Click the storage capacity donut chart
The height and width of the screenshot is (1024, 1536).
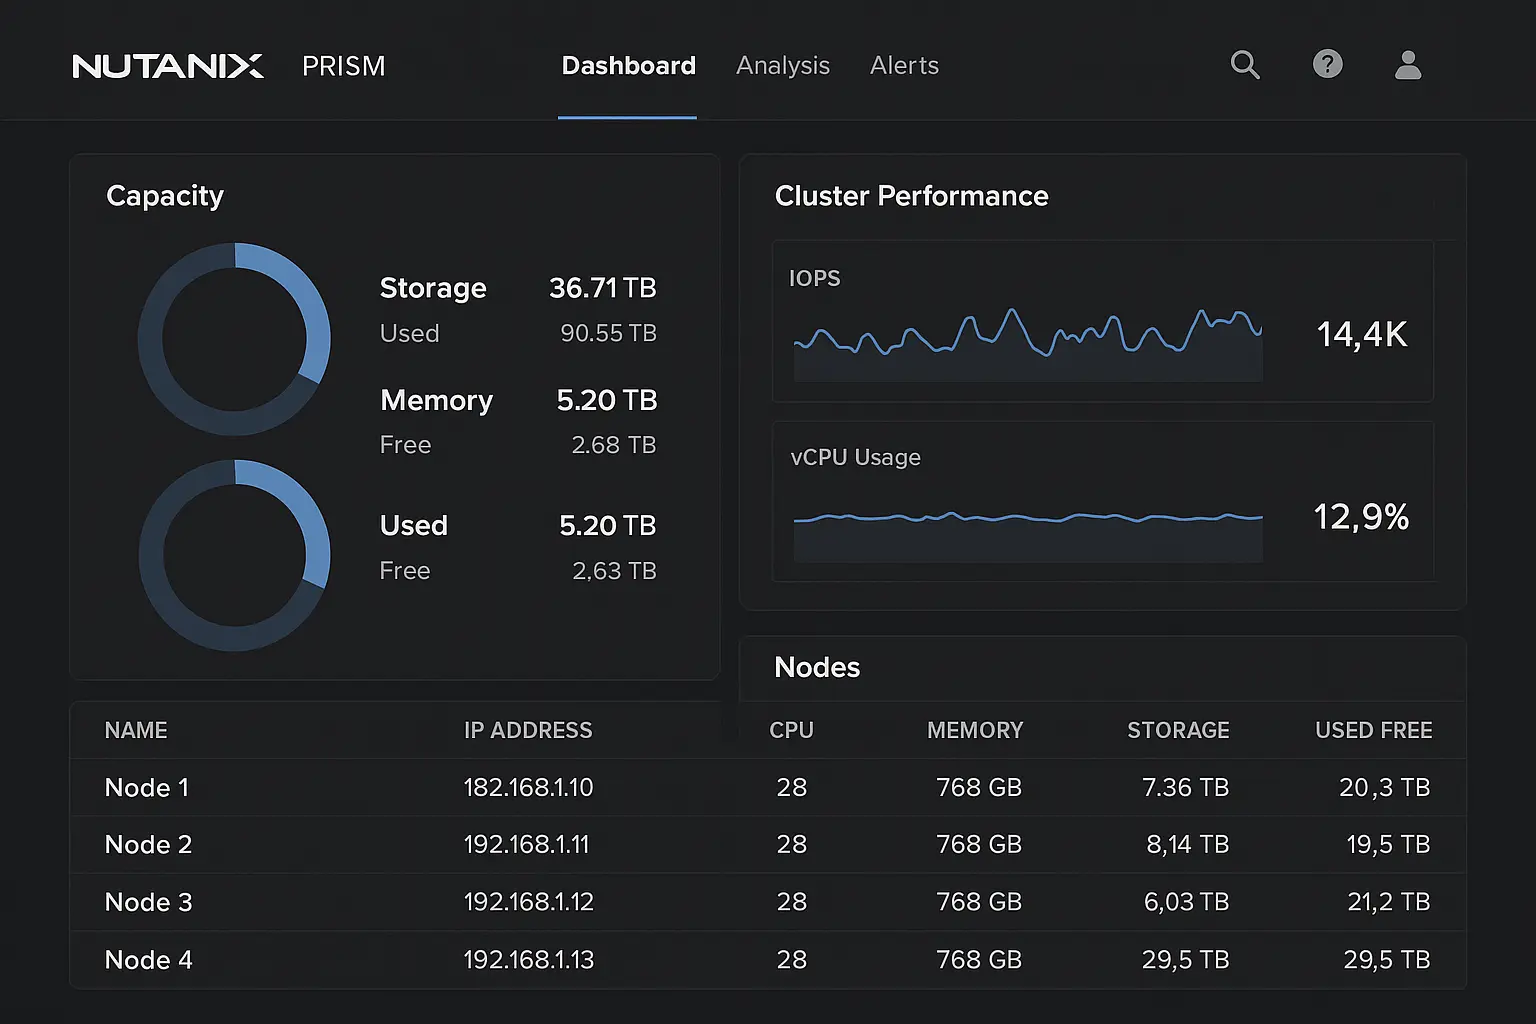(x=234, y=339)
